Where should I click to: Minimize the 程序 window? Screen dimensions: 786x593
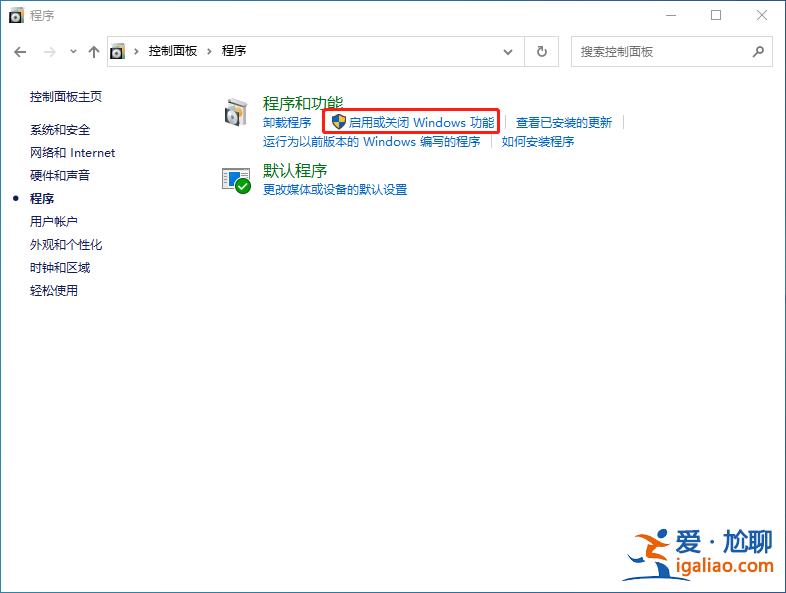(671, 16)
